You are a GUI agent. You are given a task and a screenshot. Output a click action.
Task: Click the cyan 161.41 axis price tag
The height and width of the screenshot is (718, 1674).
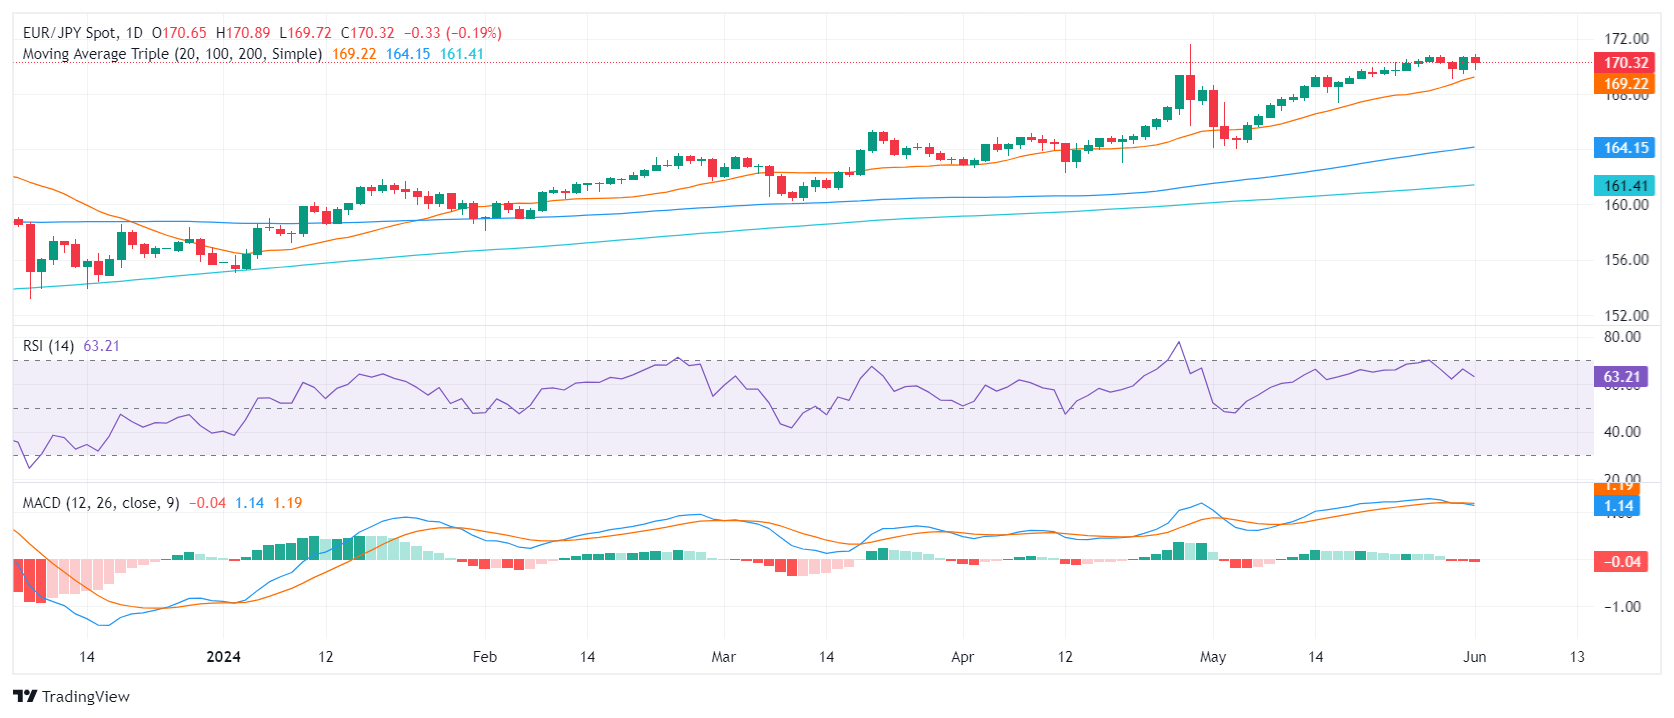click(x=1625, y=186)
